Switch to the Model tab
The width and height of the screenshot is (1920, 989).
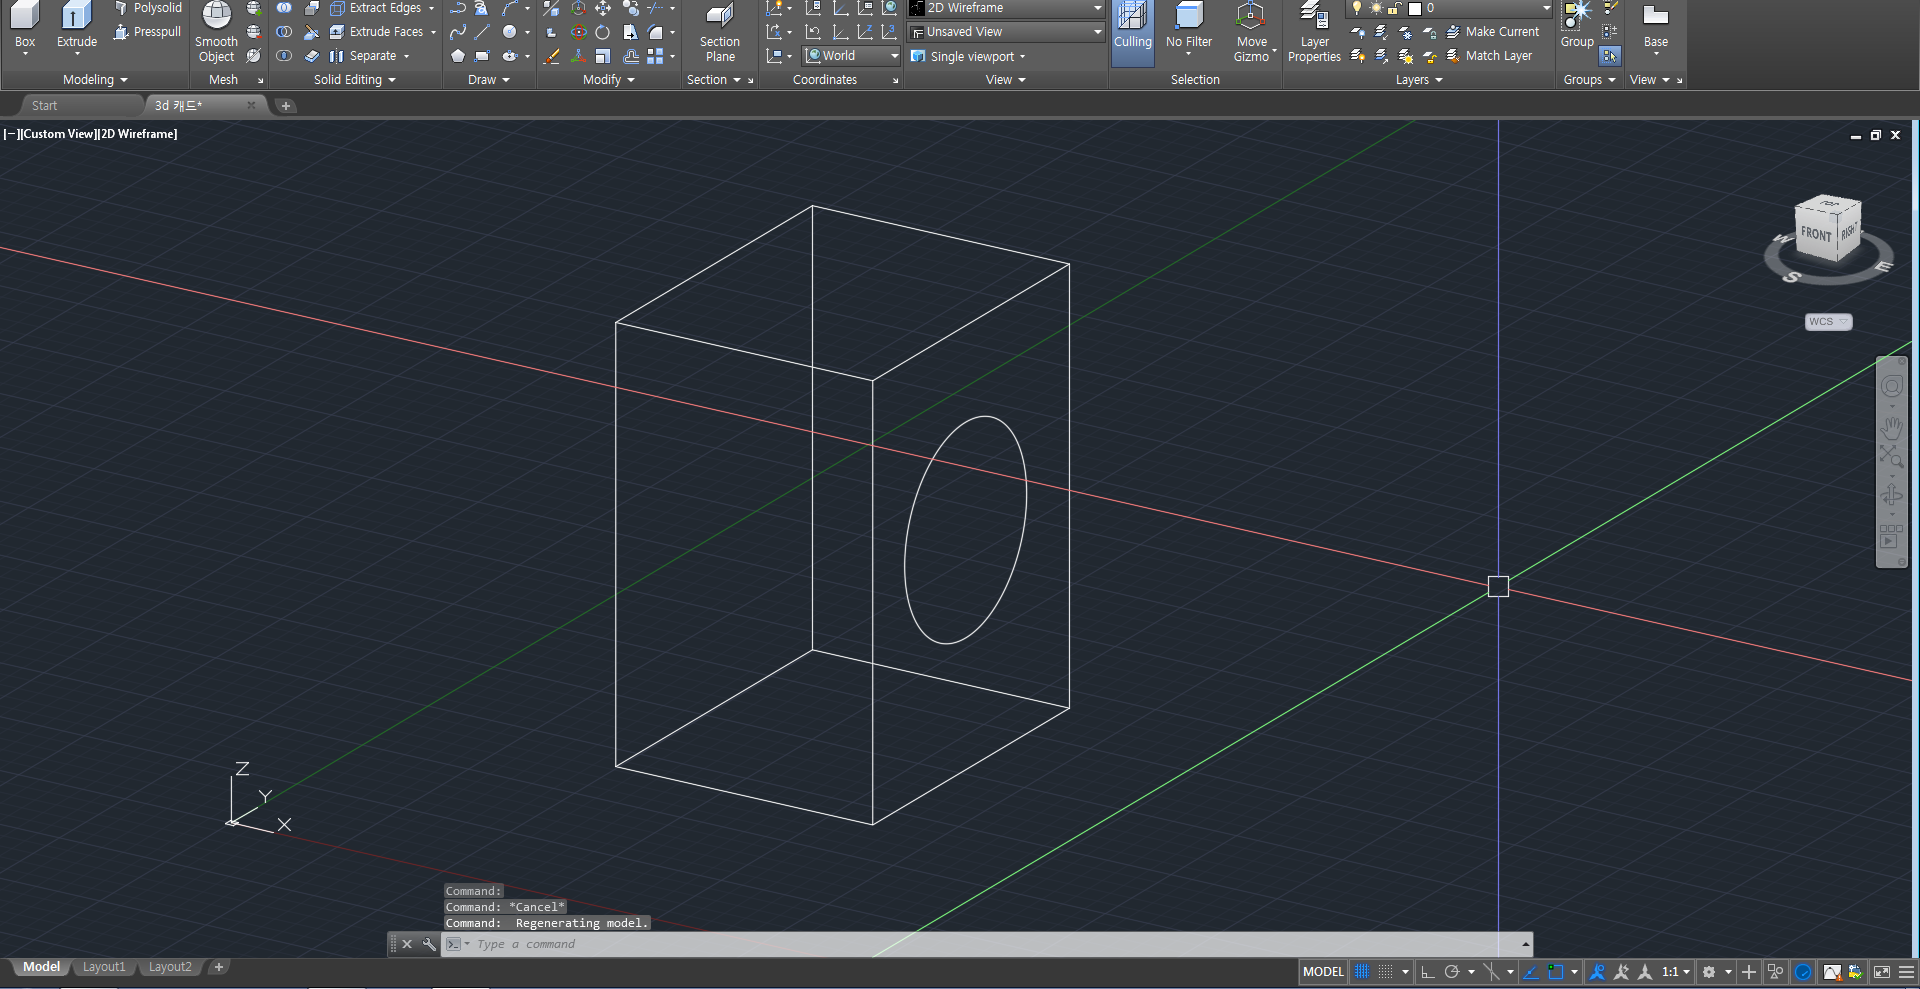[x=41, y=967]
